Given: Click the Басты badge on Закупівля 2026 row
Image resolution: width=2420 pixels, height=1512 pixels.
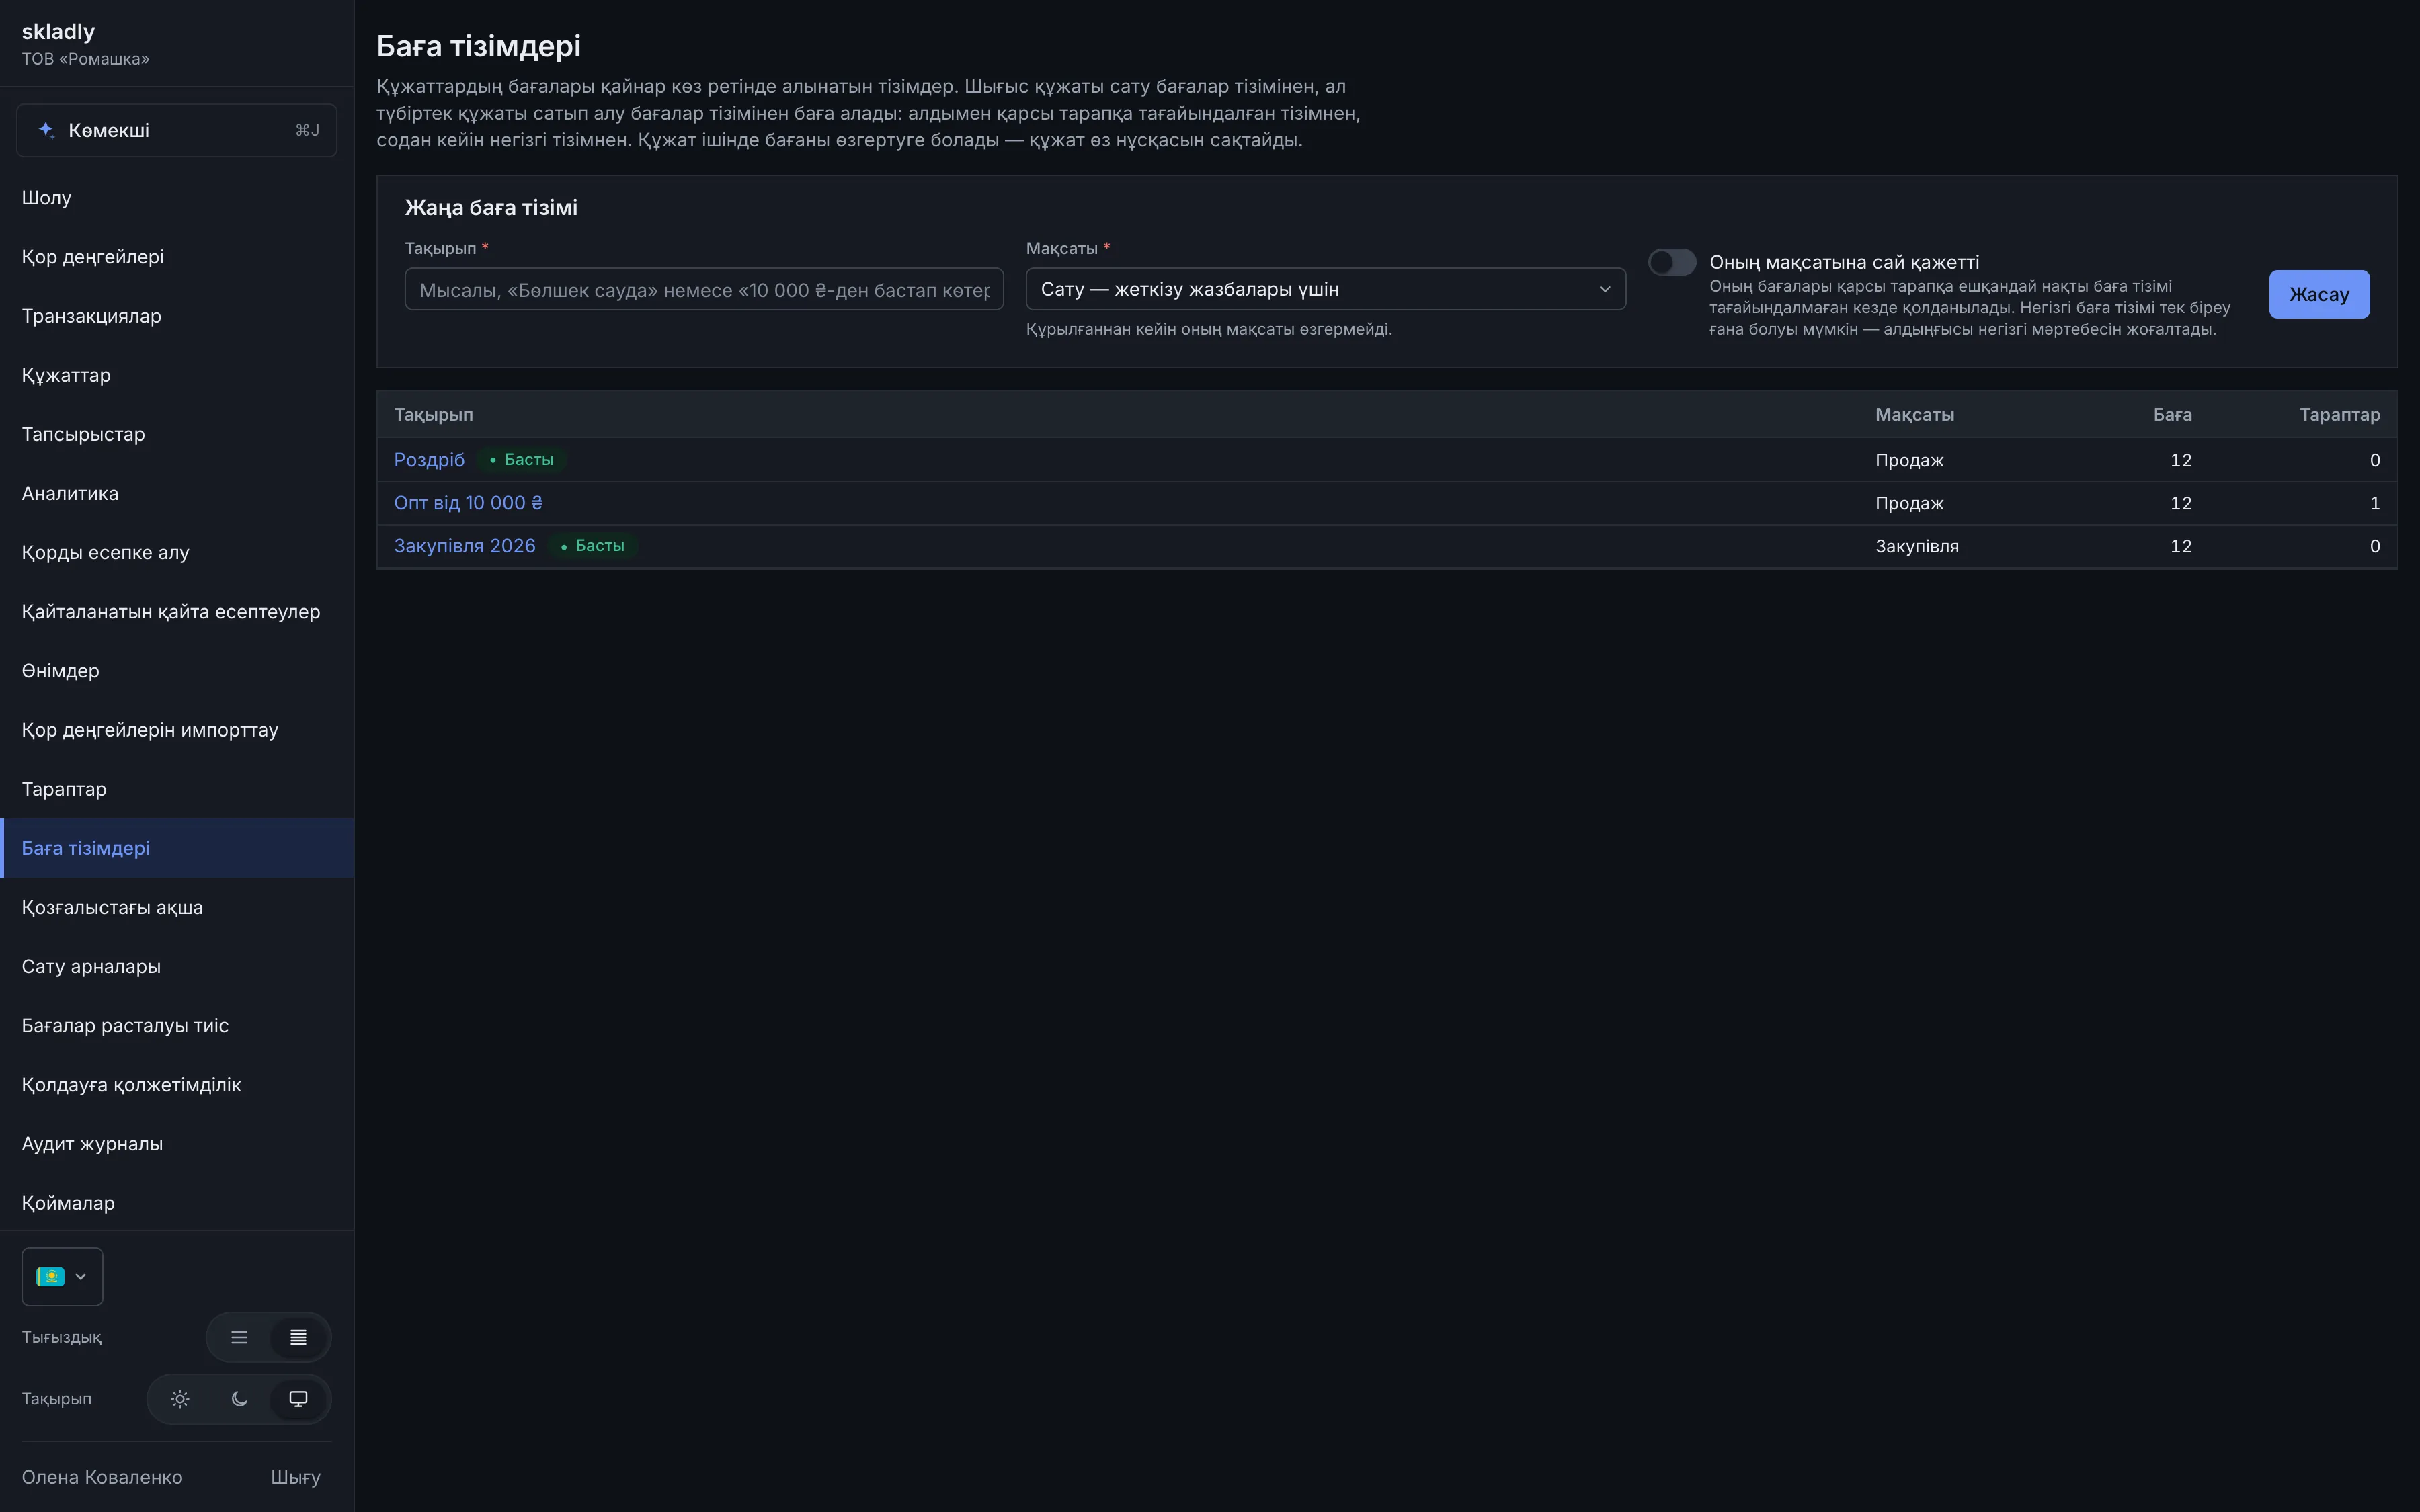Looking at the screenshot, I should pyautogui.click(x=593, y=546).
